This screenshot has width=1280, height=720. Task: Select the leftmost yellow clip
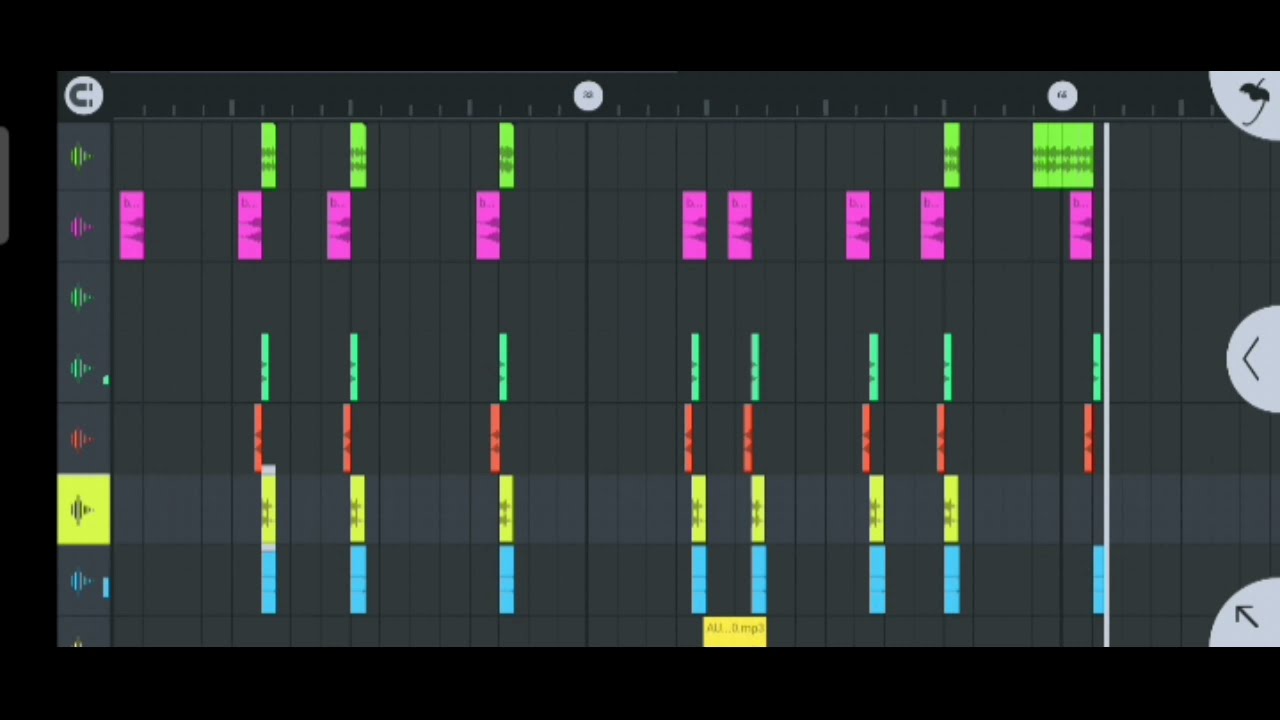tap(268, 510)
